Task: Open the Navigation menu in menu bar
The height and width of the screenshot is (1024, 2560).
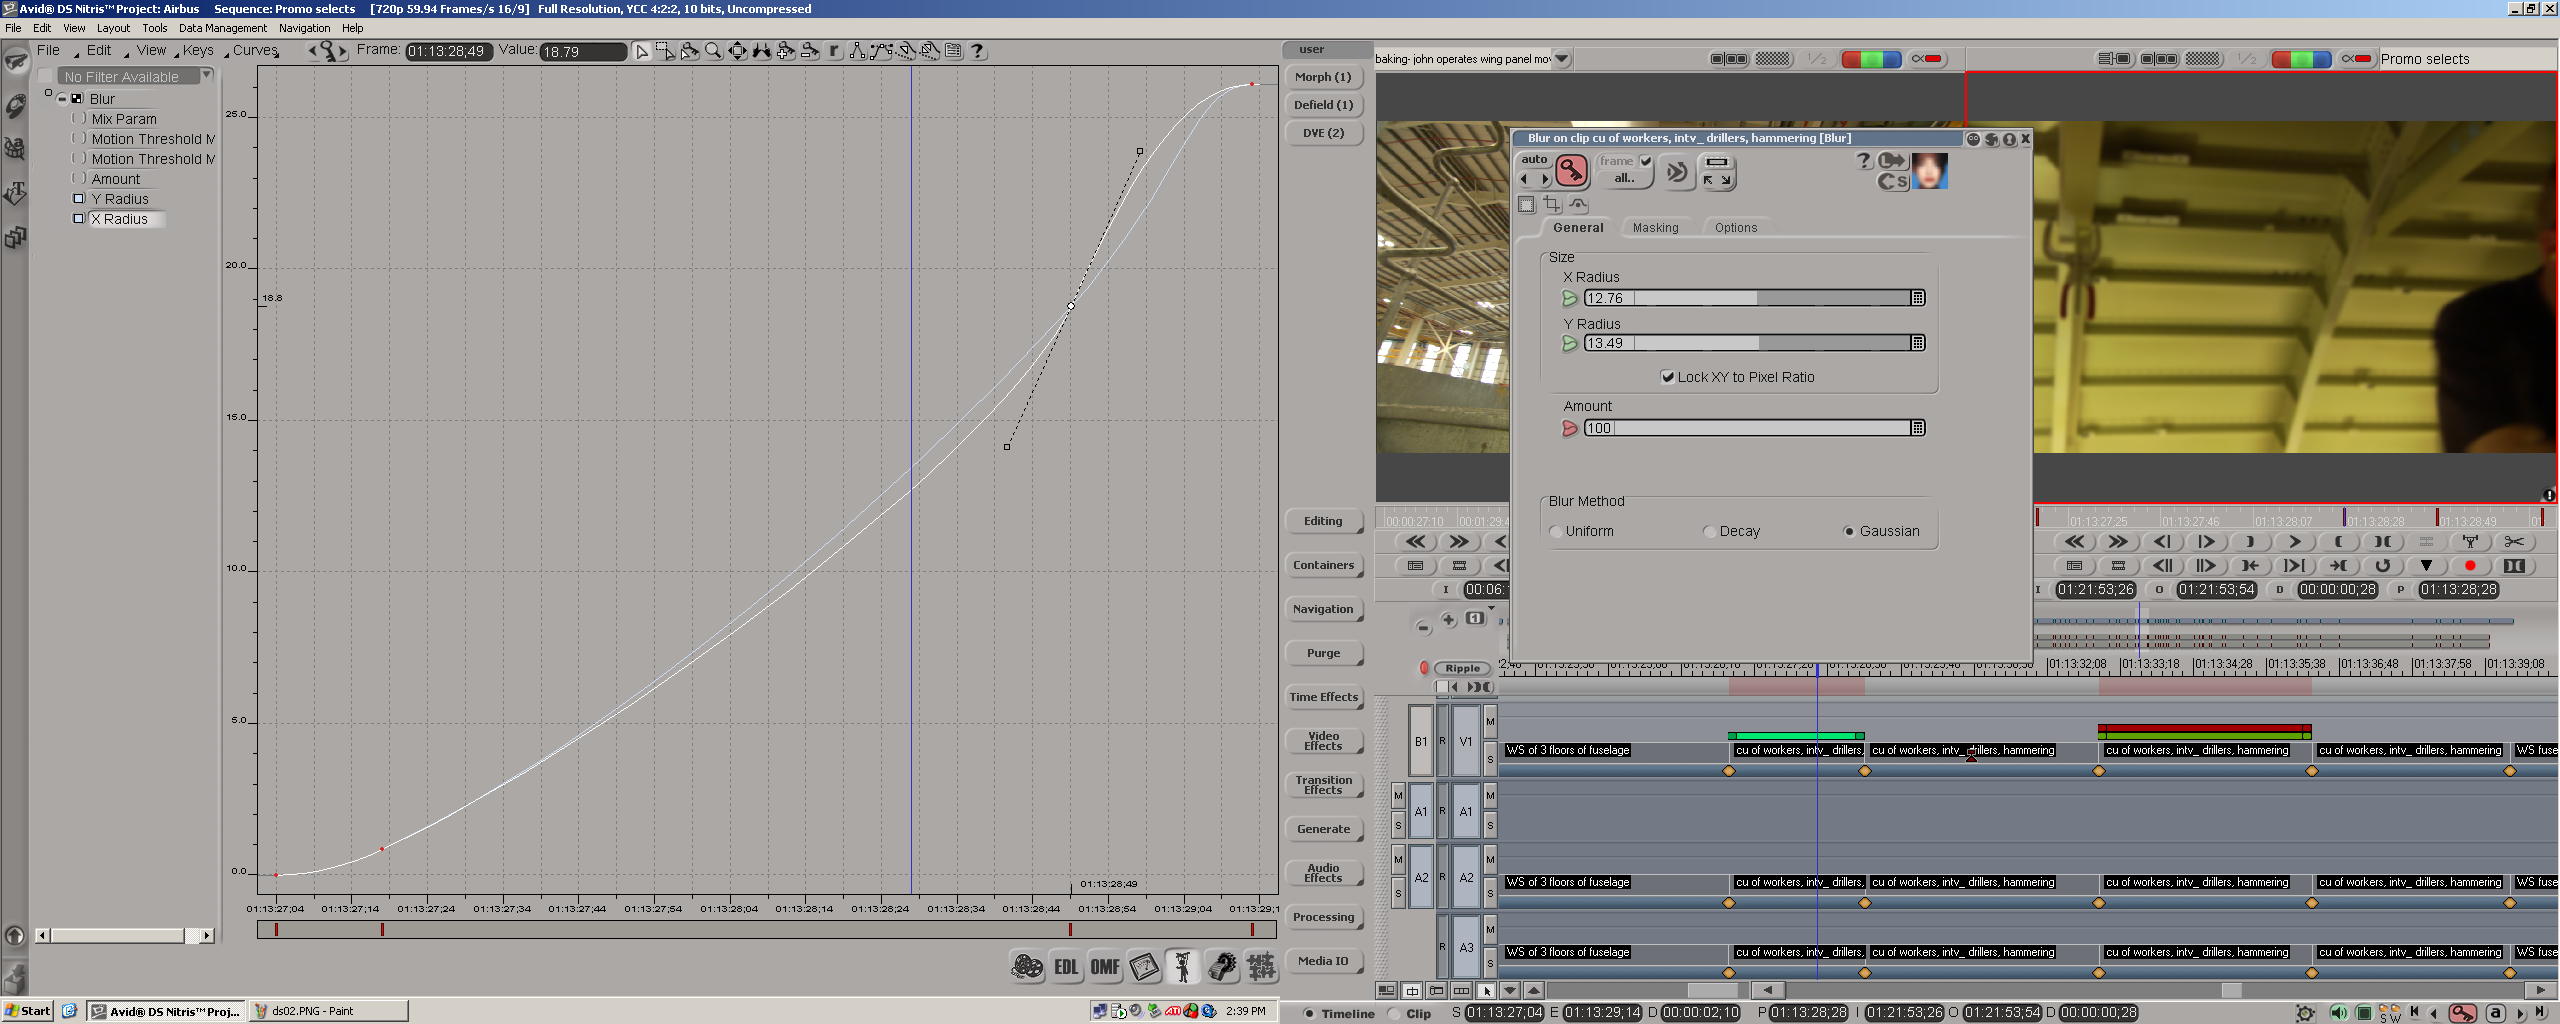Action: 304,28
